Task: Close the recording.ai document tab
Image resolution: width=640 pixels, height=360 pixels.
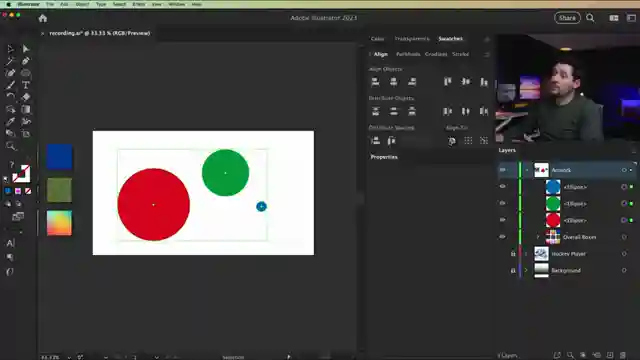Action: [x=42, y=33]
